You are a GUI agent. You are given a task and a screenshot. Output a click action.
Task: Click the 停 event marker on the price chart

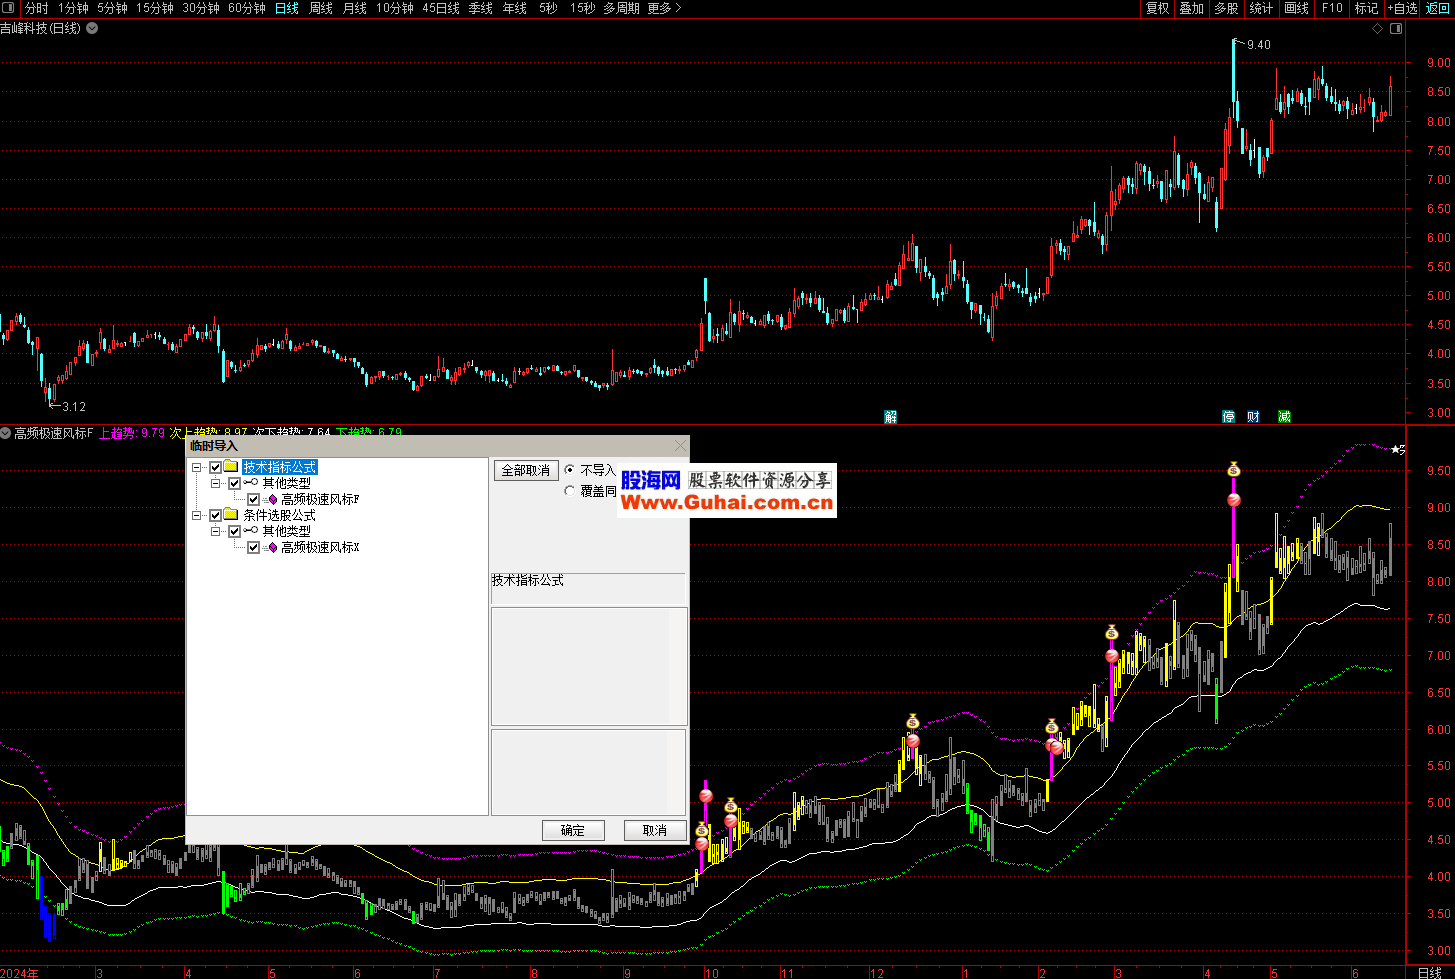click(x=1228, y=417)
